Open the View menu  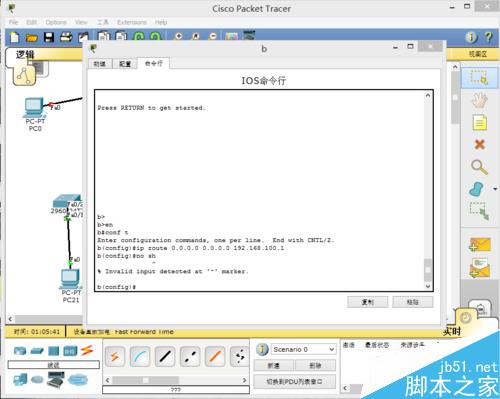pyautogui.click(x=81, y=22)
